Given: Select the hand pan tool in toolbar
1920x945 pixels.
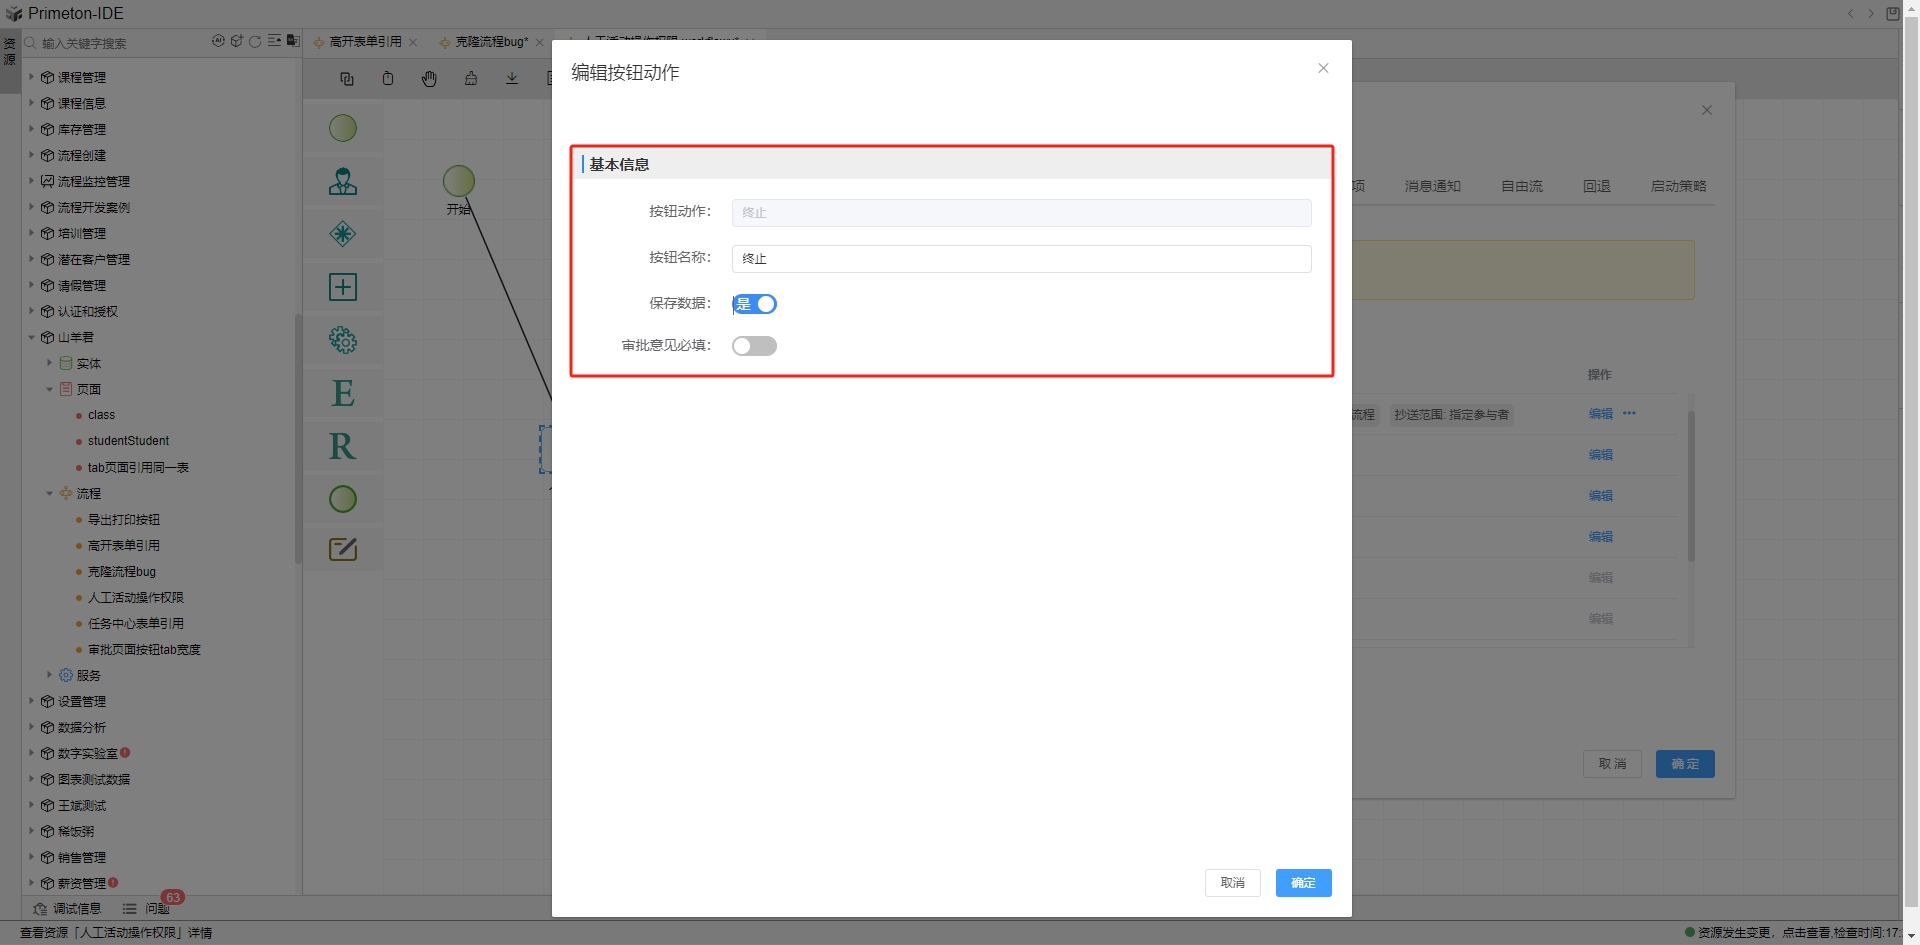Looking at the screenshot, I should click(429, 79).
